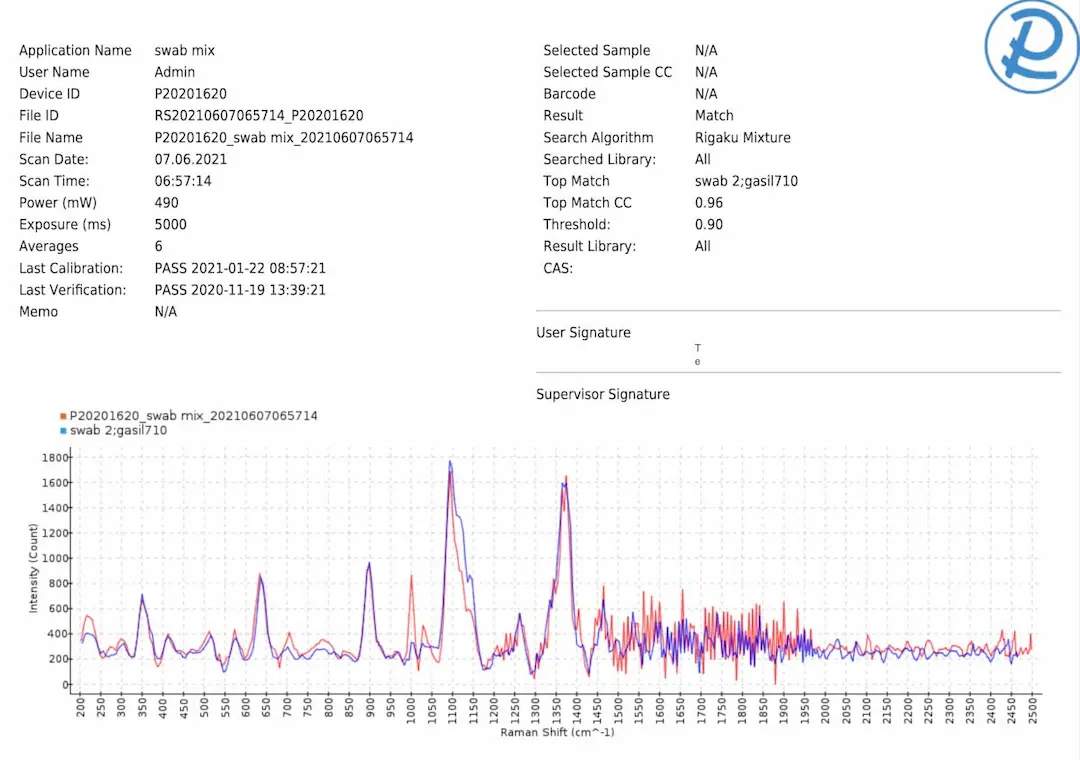Click the Supervisor Signature label
The width and height of the screenshot is (1080, 760).
pyautogui.click(x=603, y=394)
